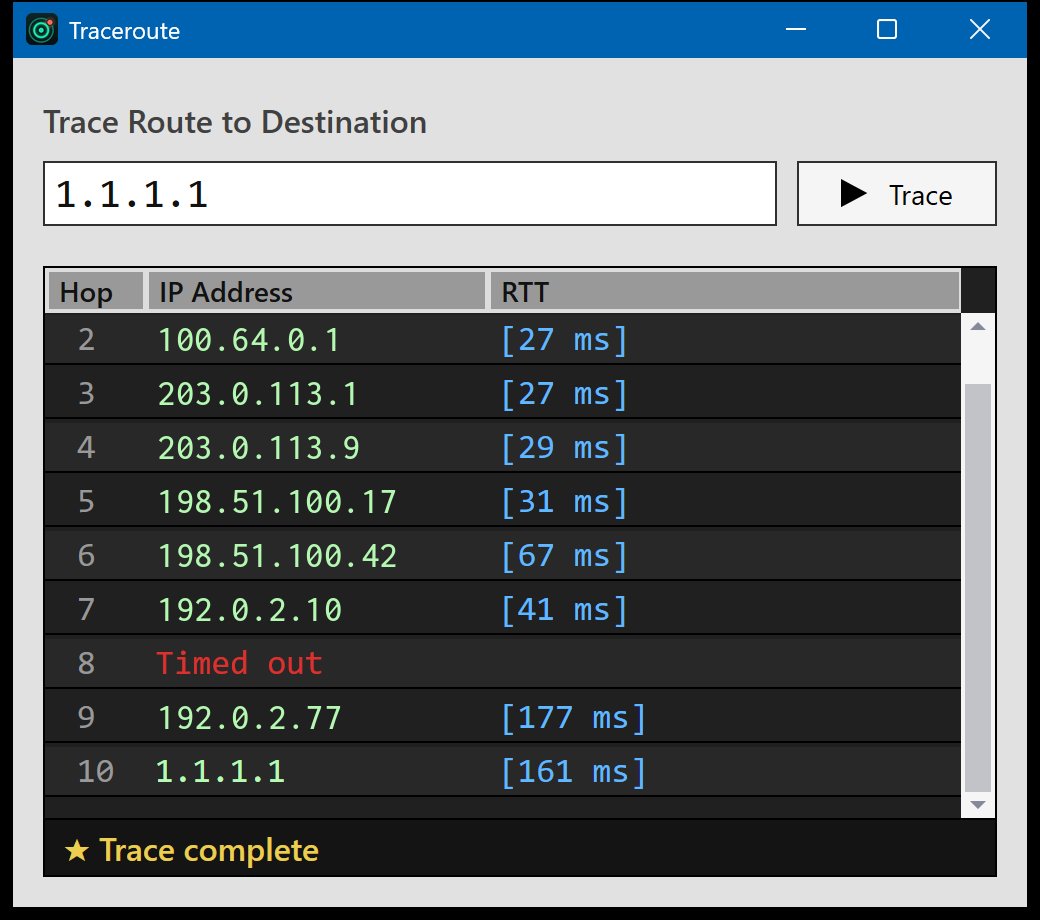Click the [41 ms] RTT value
Screen dimensions: 1040x920
coord(564,610)
